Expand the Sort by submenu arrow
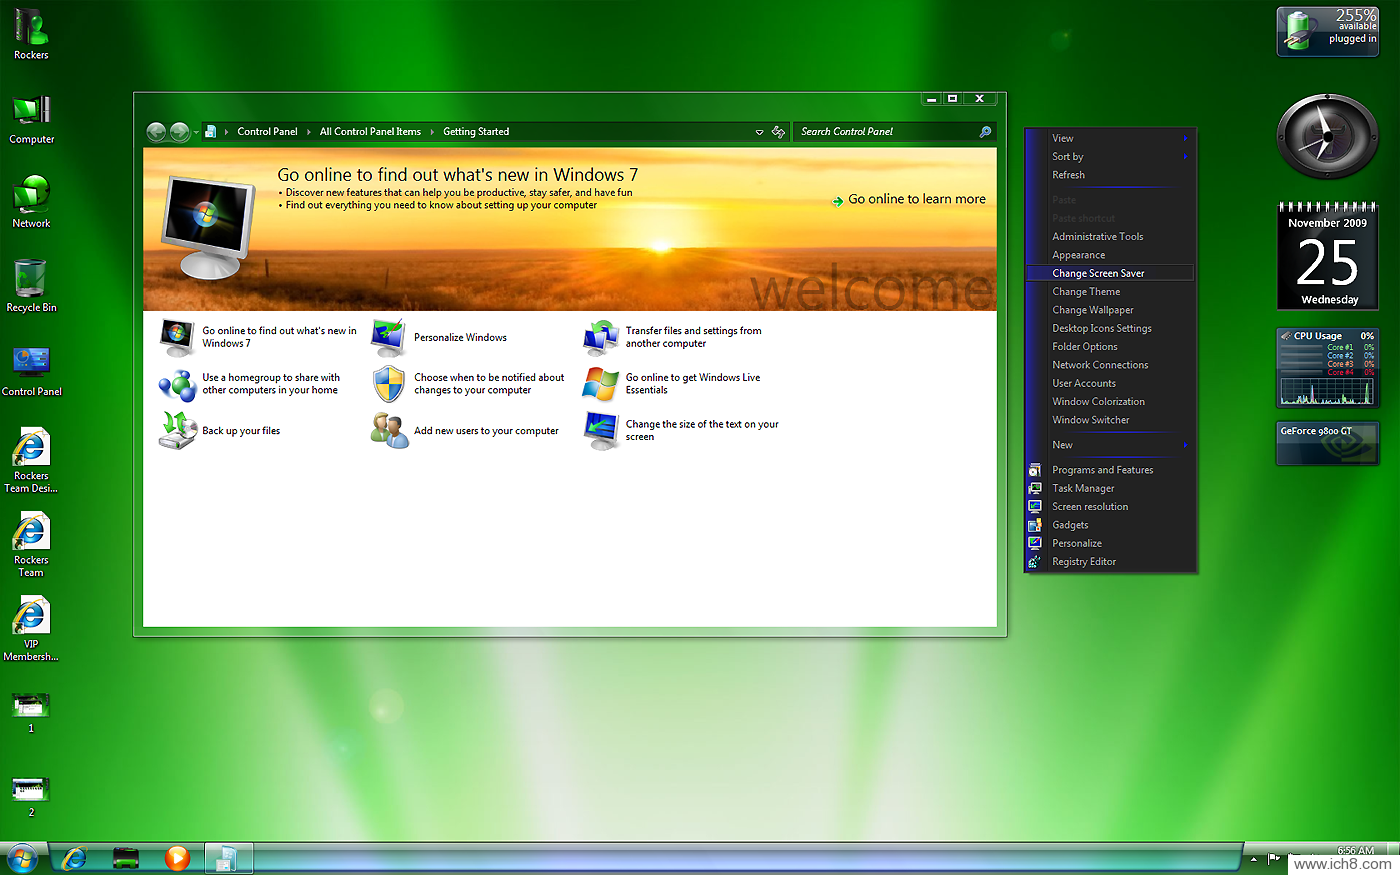 click(x=1186, y=157)
